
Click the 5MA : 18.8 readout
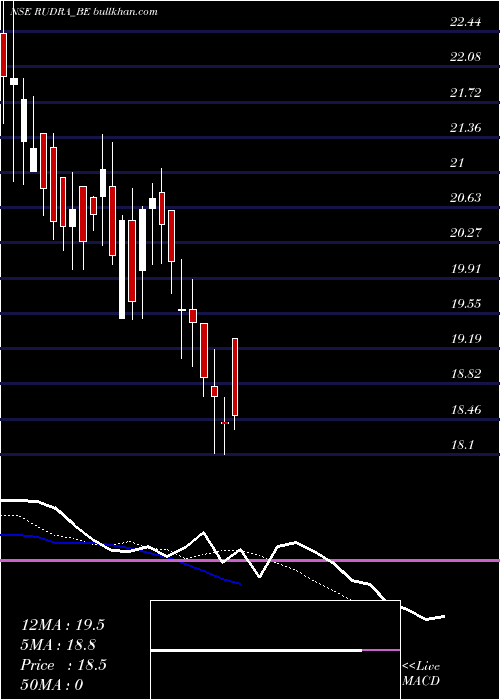pos(58,645)
